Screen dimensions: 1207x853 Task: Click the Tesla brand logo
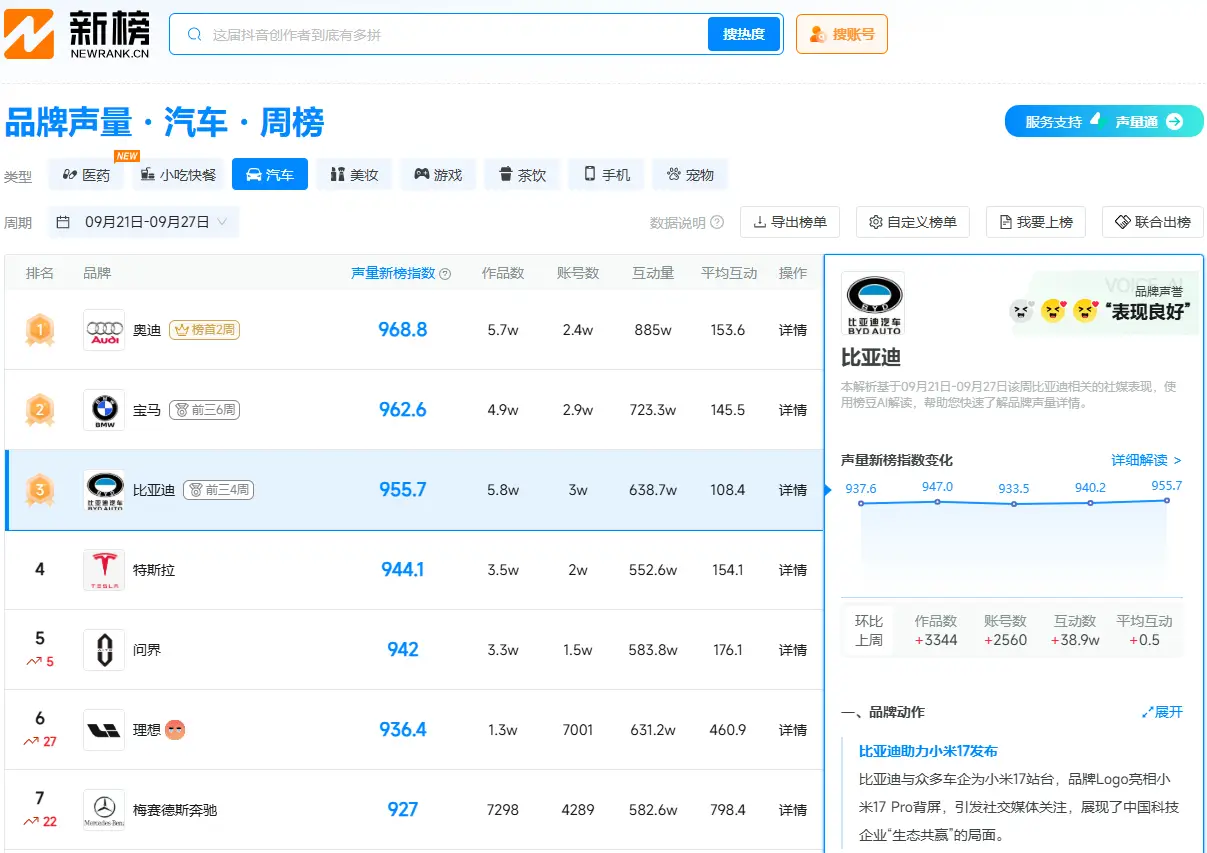pyautogui.click(x=104, y=570)
